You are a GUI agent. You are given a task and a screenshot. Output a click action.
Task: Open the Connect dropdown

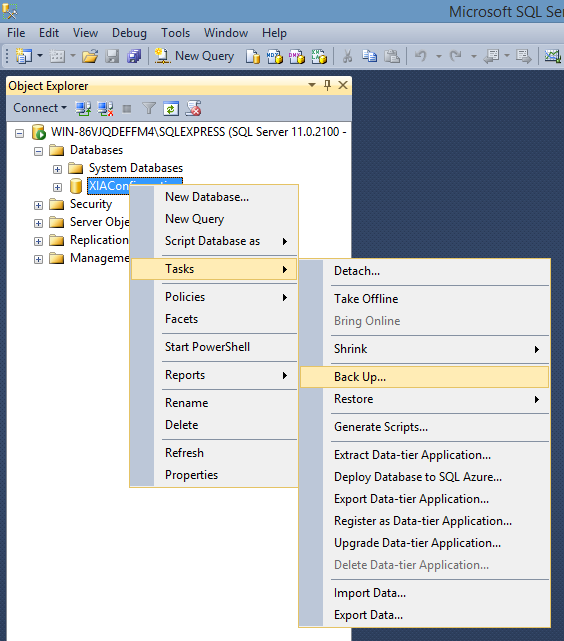click(x=40, y=108)
